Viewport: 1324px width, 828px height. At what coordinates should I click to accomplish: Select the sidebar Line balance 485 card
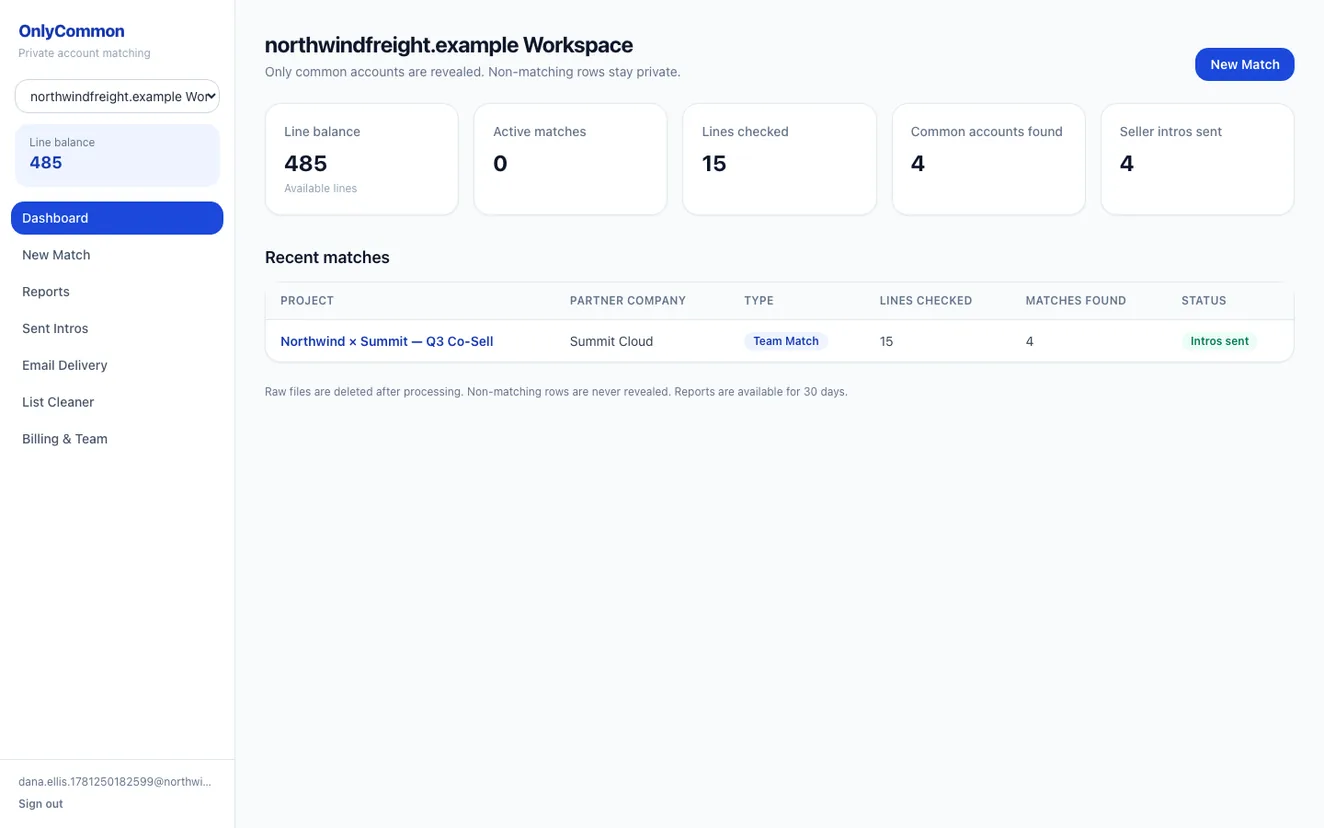pyautogui.click(x=117, y=155)
